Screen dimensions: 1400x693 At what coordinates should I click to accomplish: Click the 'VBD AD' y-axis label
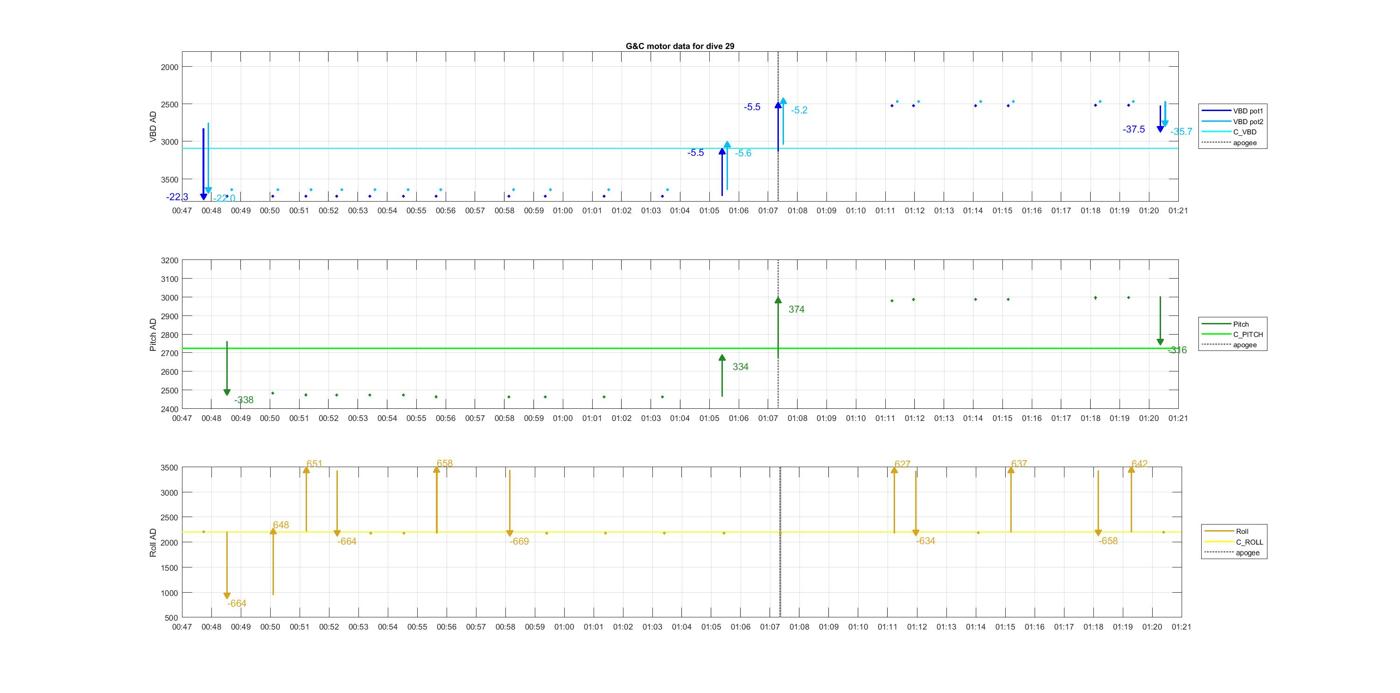click(153, 127)
